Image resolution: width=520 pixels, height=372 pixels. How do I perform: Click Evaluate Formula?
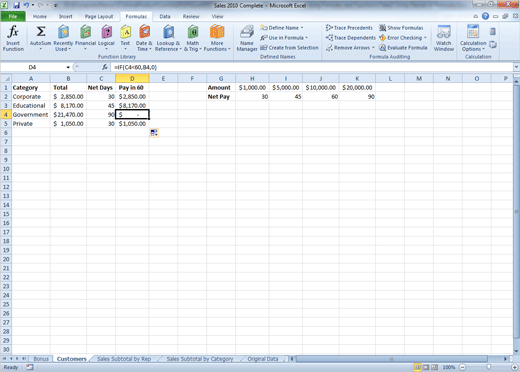[403, 48]
